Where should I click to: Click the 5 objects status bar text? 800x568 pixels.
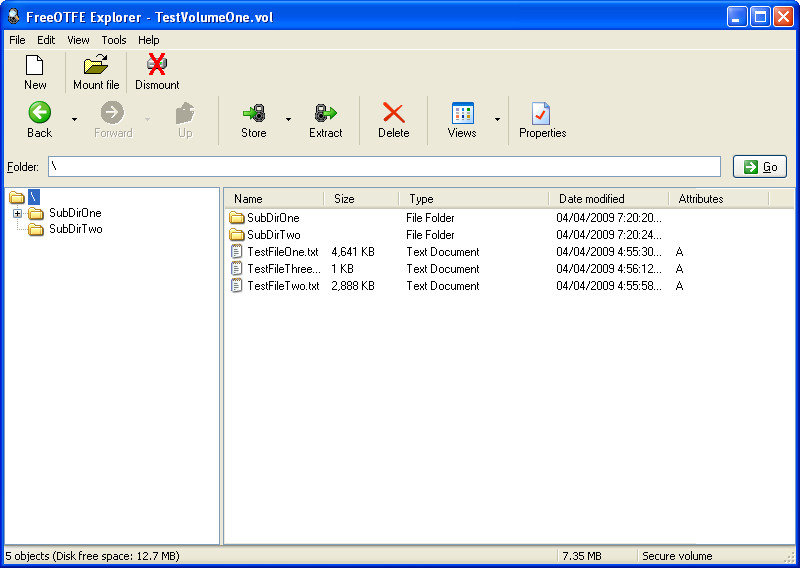pos(92,556)
